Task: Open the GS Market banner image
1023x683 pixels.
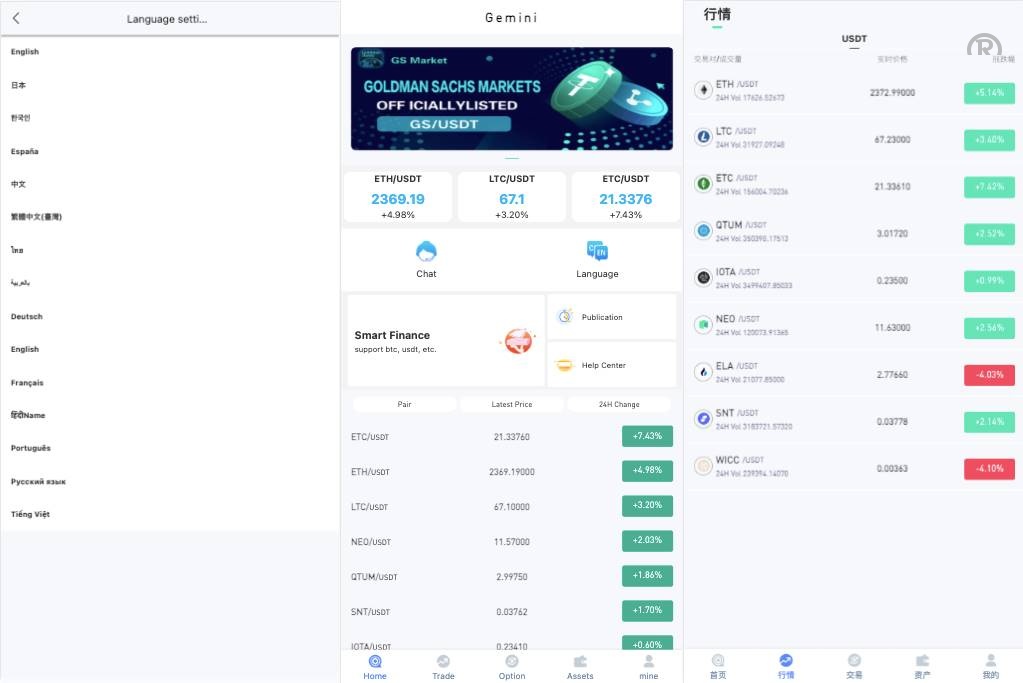Action: (x=511, y=98)
